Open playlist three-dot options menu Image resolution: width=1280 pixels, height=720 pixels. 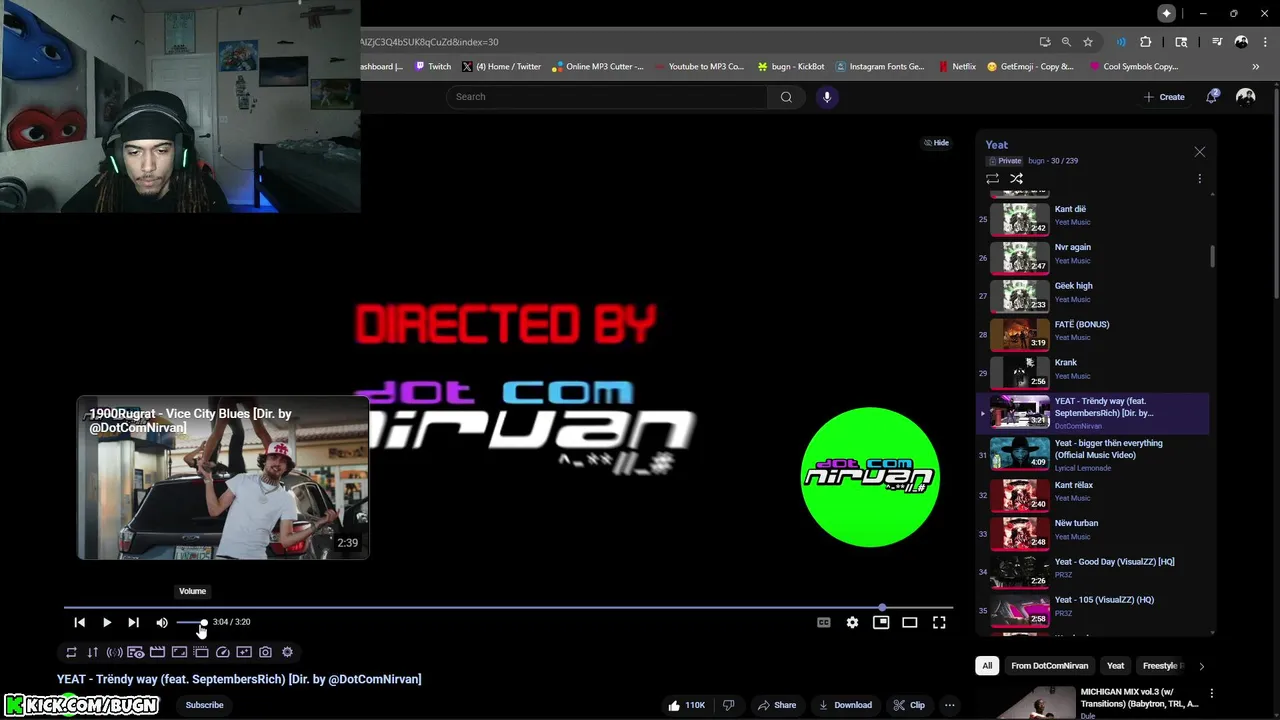[1199, 179]
